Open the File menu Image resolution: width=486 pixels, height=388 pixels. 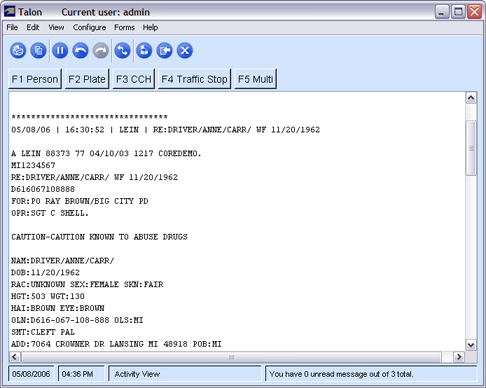pos(12,27)
